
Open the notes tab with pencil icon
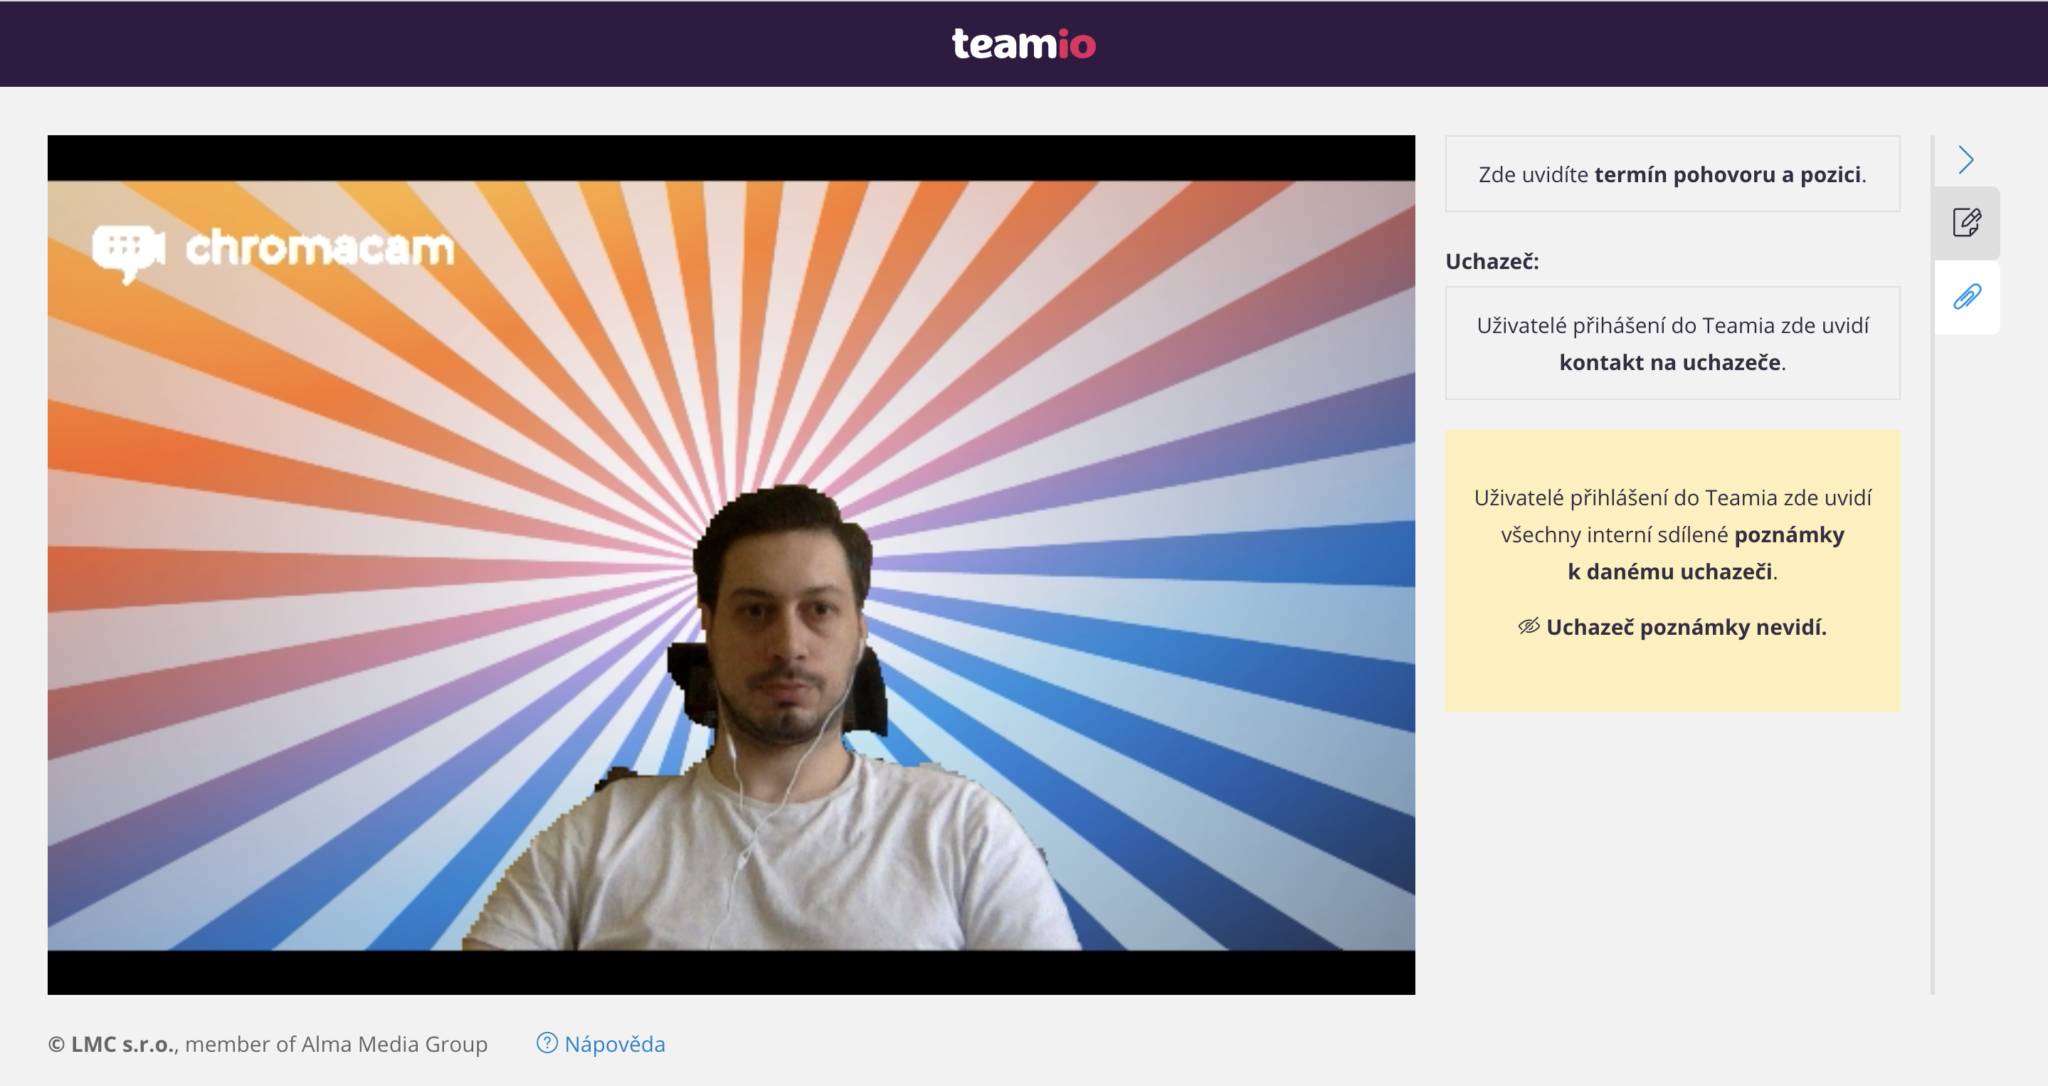point(1967,222)
